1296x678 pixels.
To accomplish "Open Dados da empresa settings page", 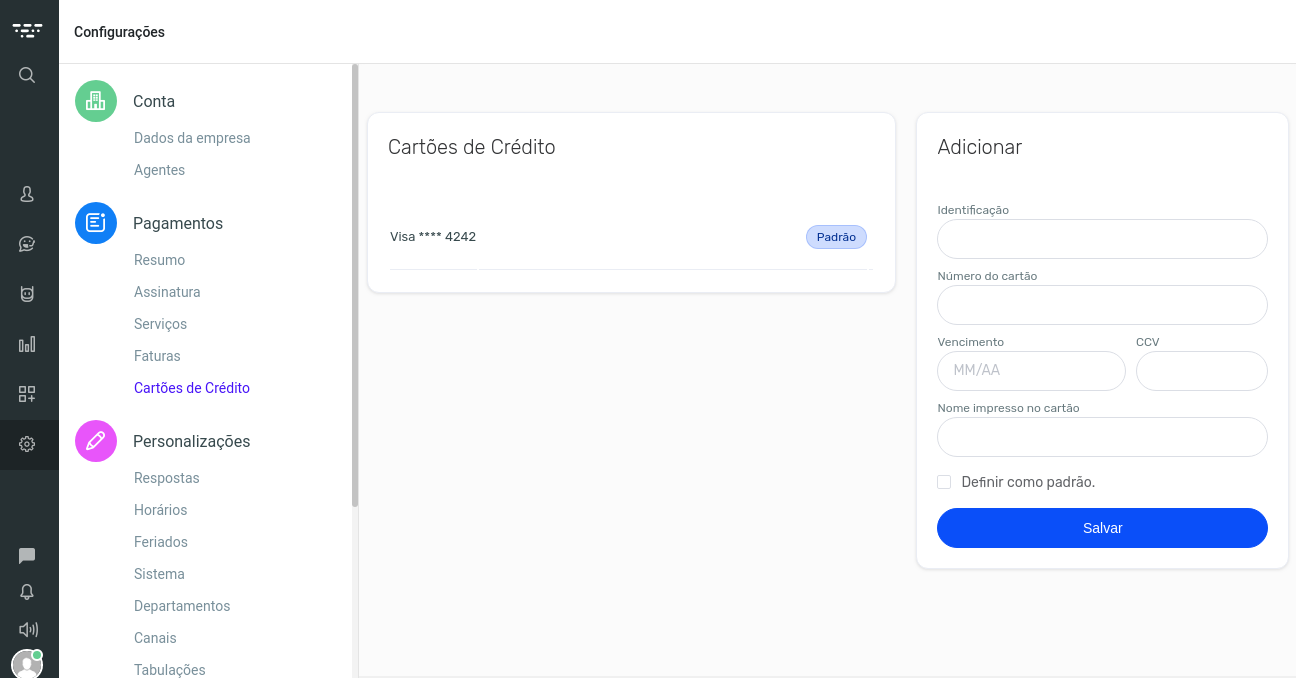I will [192, 138].
